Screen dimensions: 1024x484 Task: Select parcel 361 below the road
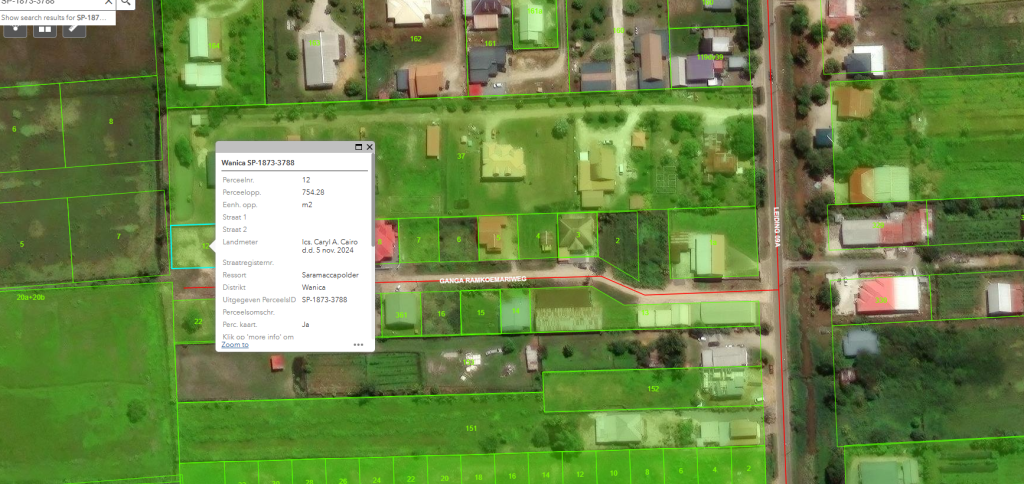point(402,314)
